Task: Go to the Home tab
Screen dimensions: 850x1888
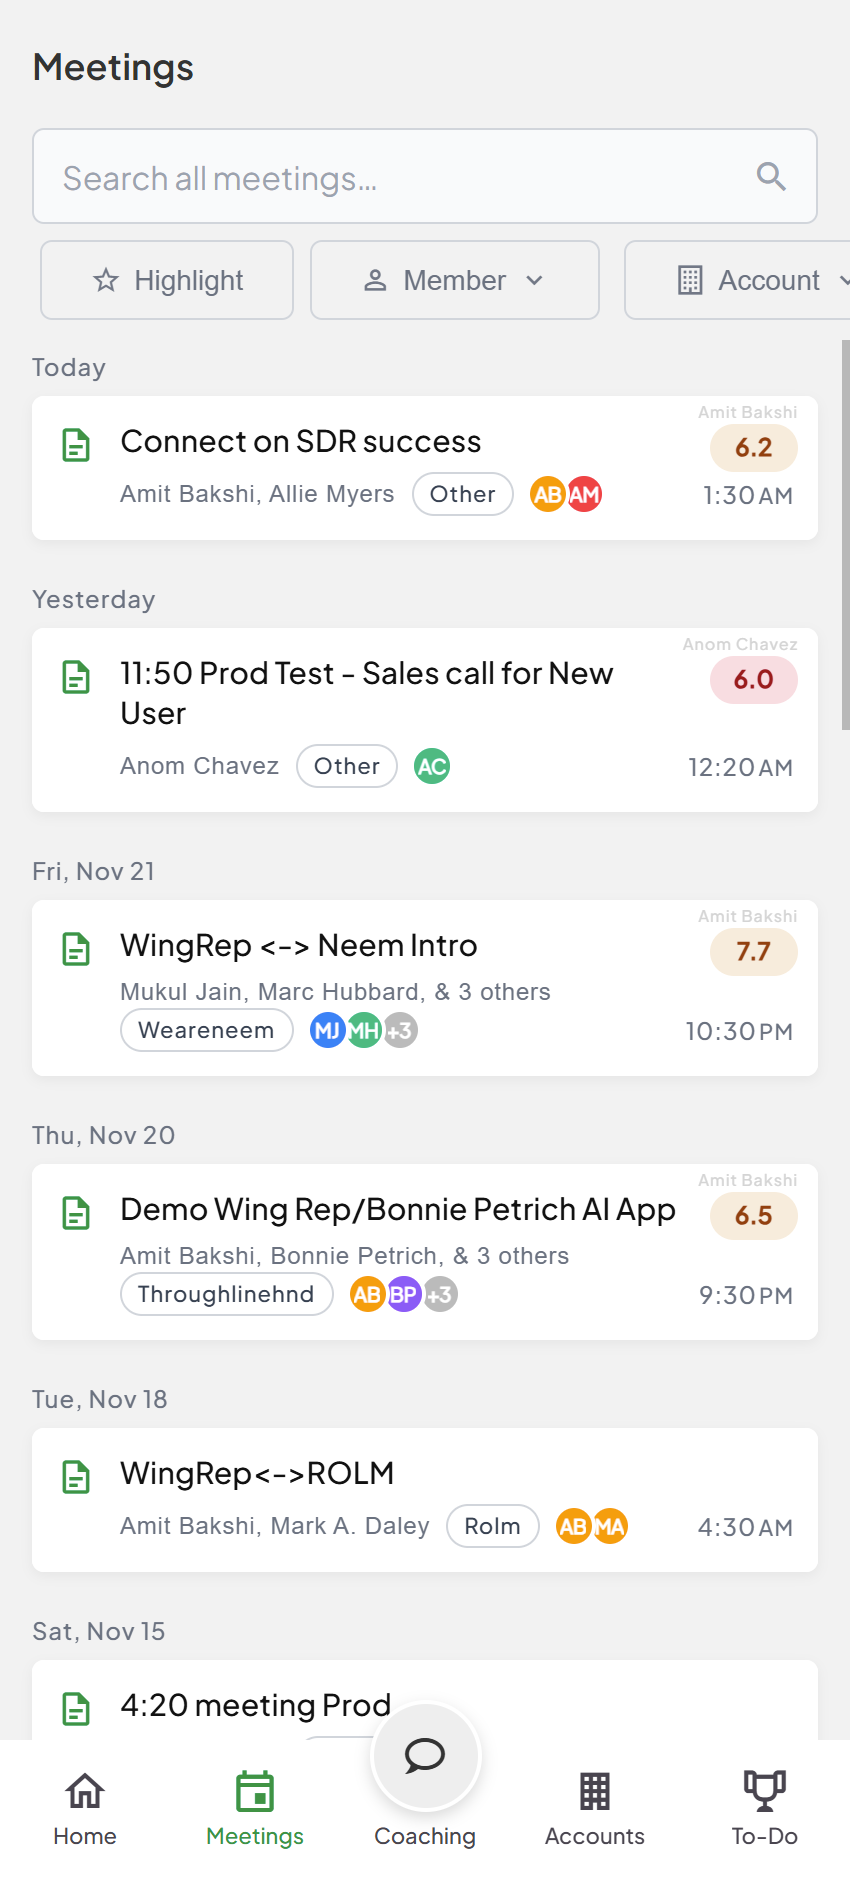Action: coord(85,1806)
